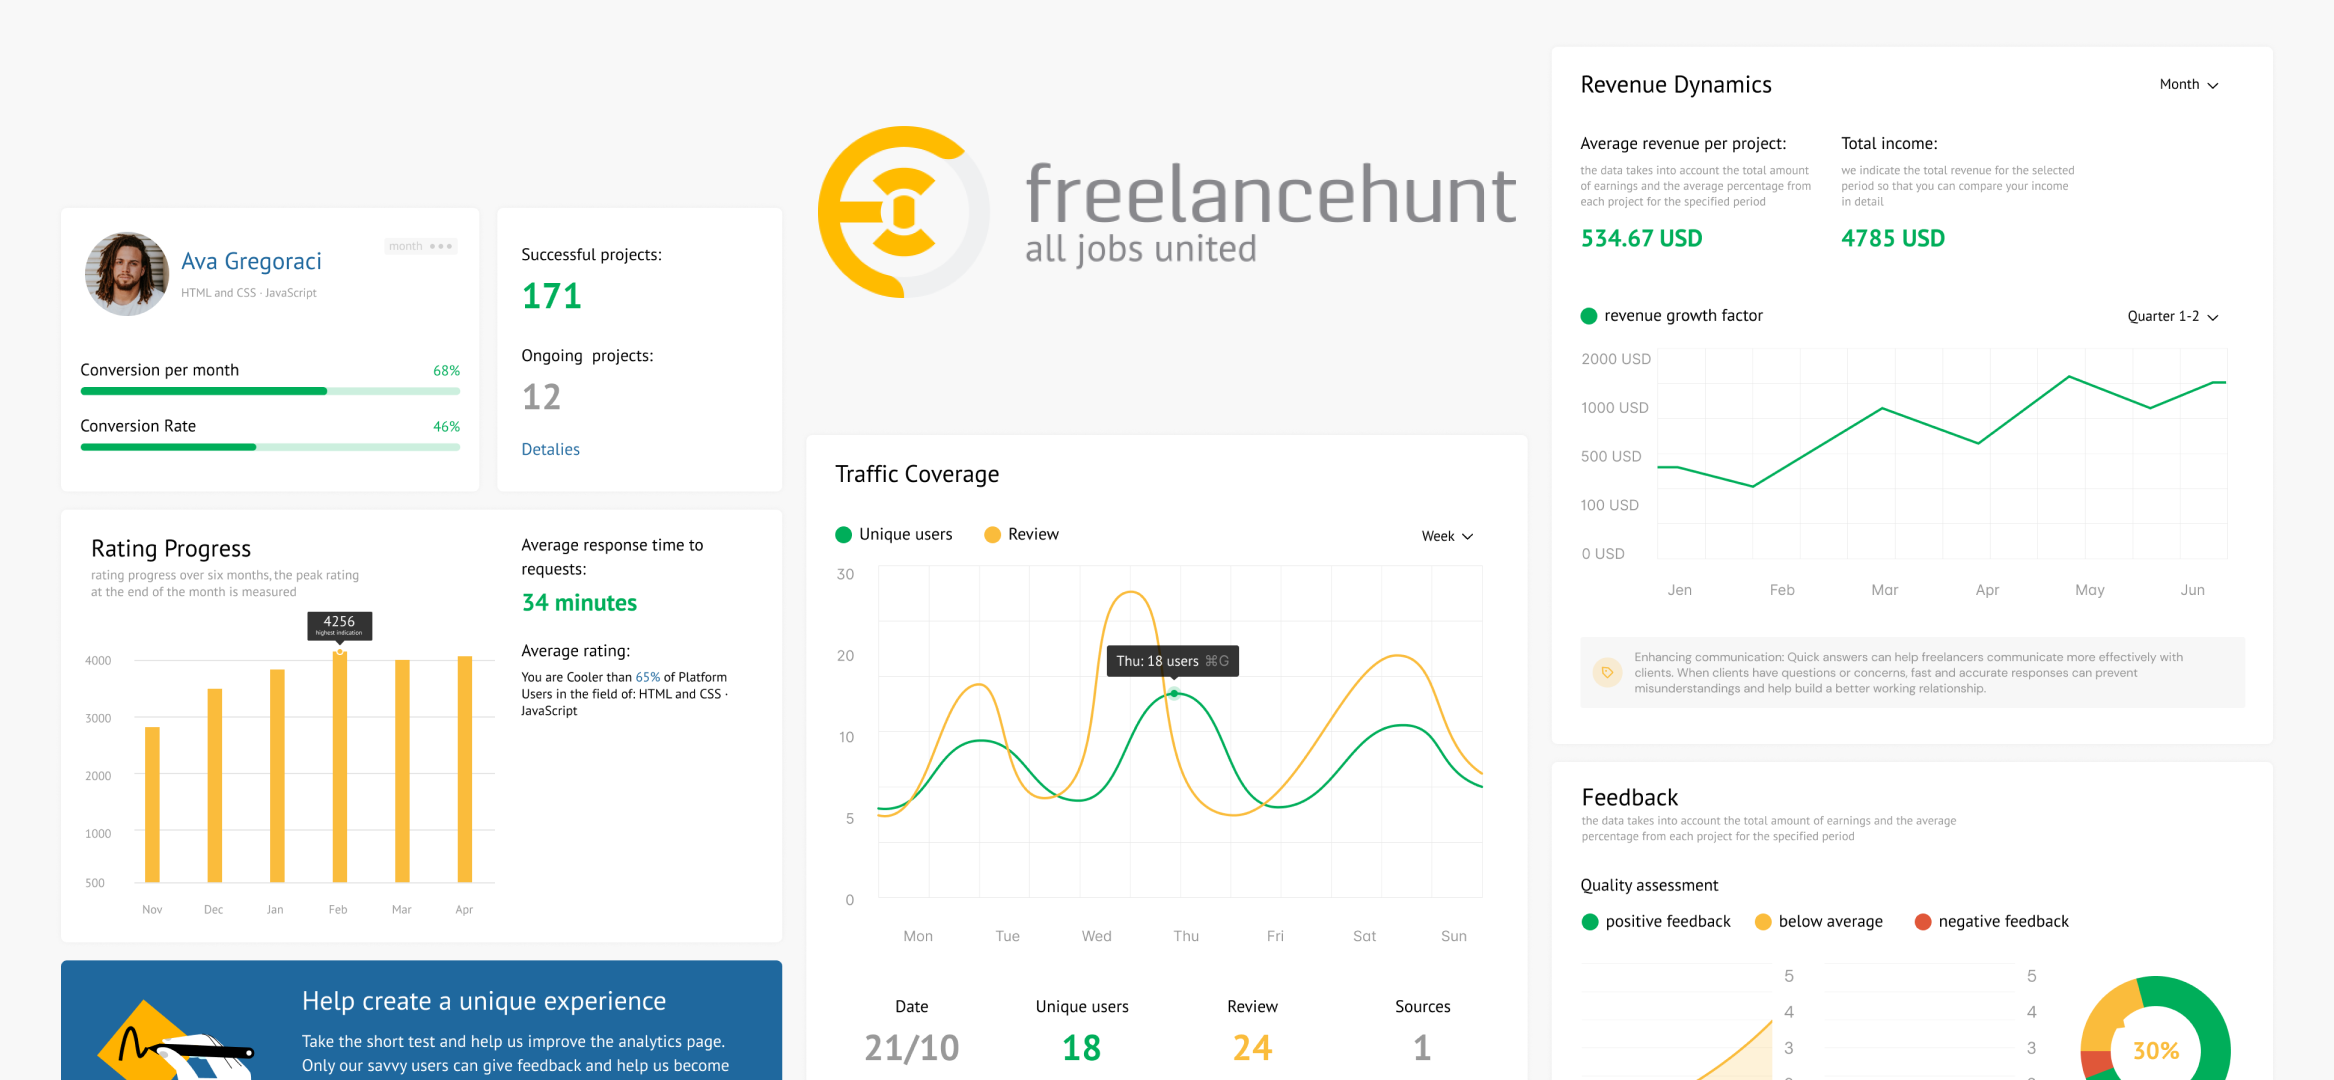Screen dimensions: 2334x1080
Task: Open the three-dots month menu
Action: tap(440, 246)
